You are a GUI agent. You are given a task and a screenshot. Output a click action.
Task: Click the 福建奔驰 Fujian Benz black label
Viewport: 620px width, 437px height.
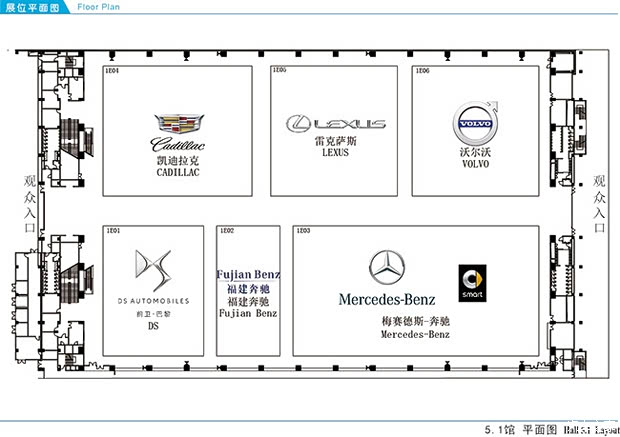(x=249, y=307)
